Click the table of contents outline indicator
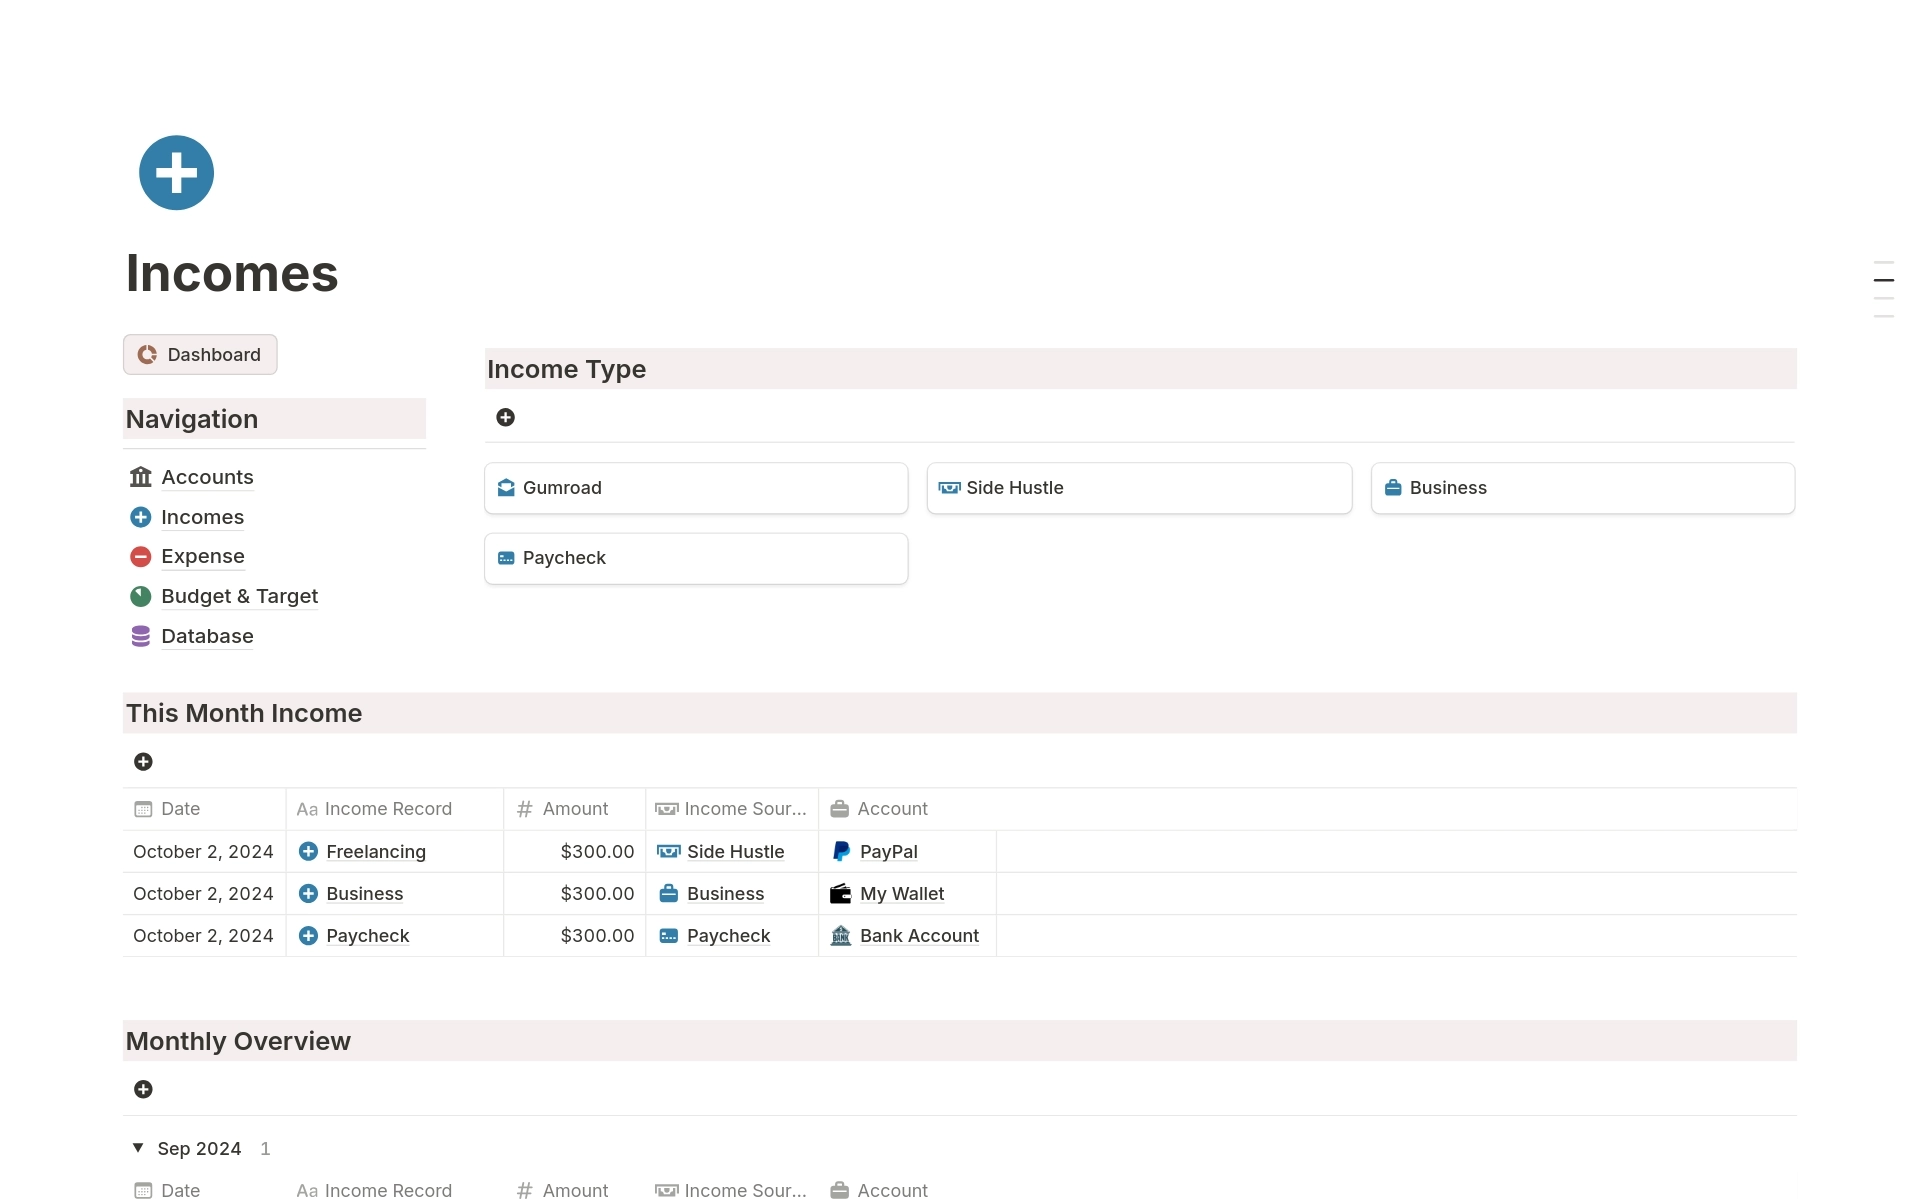Viewport: 1920px width, 1199px height. [x=1884, y=290]
